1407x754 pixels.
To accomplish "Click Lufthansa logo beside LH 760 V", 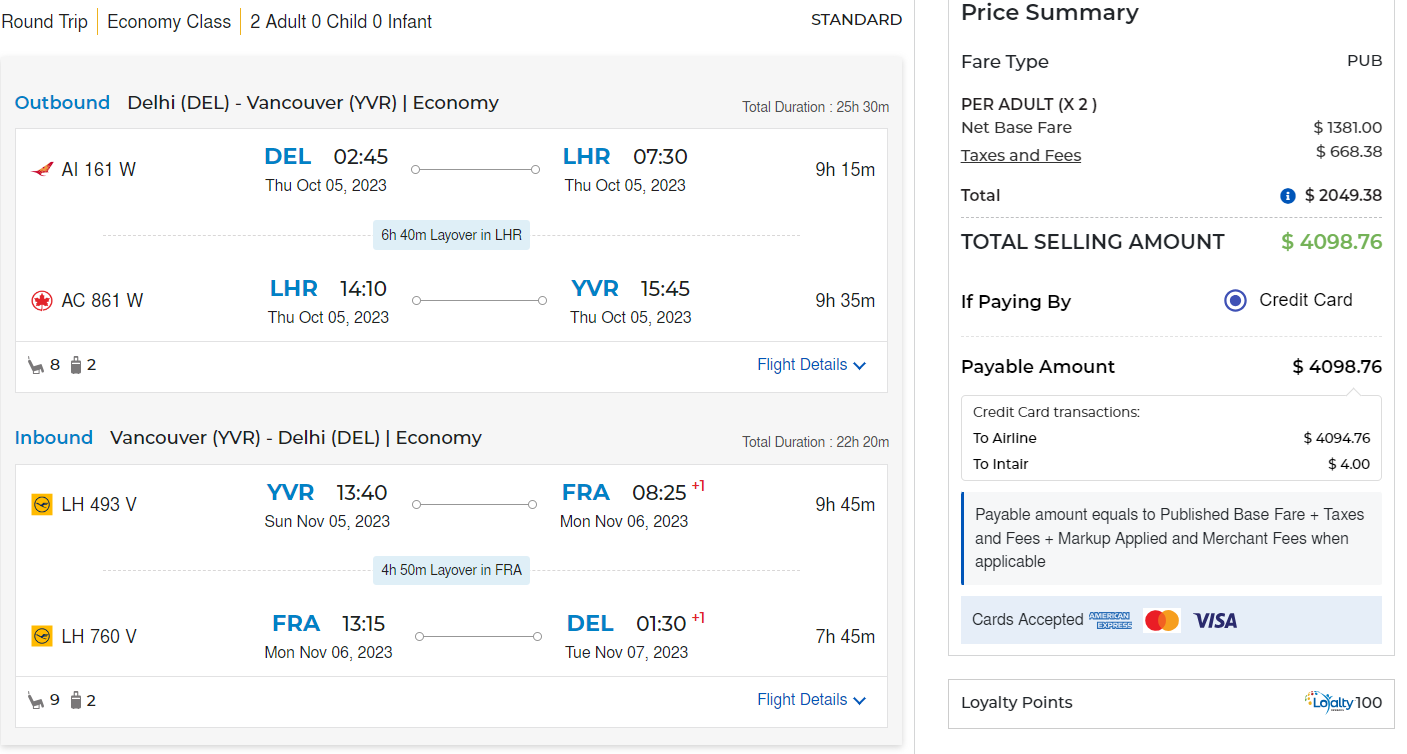I will point(42,637).
